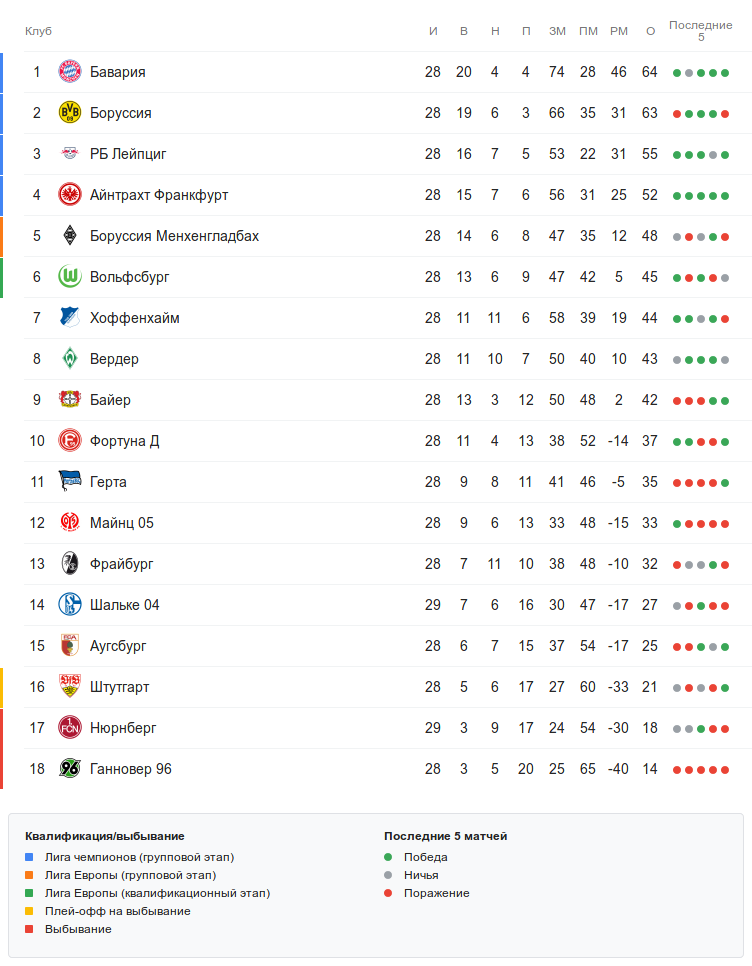Viewport: 752px width, 966px height.
Task: Click the Bayer Leverkusen club crest
Action: (69, 400)
